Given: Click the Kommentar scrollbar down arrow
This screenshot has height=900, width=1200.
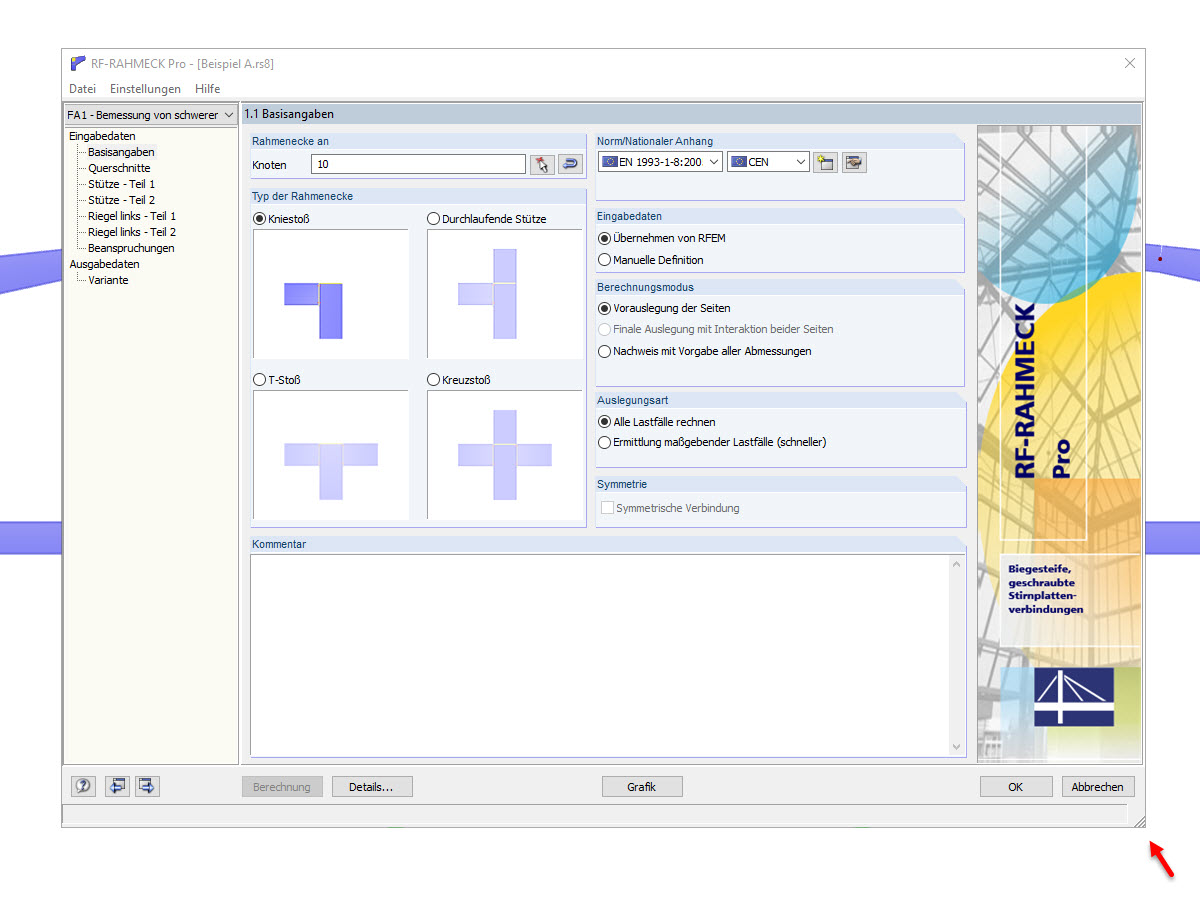Looking at the screenshot, I should click(x=956, y=747).
